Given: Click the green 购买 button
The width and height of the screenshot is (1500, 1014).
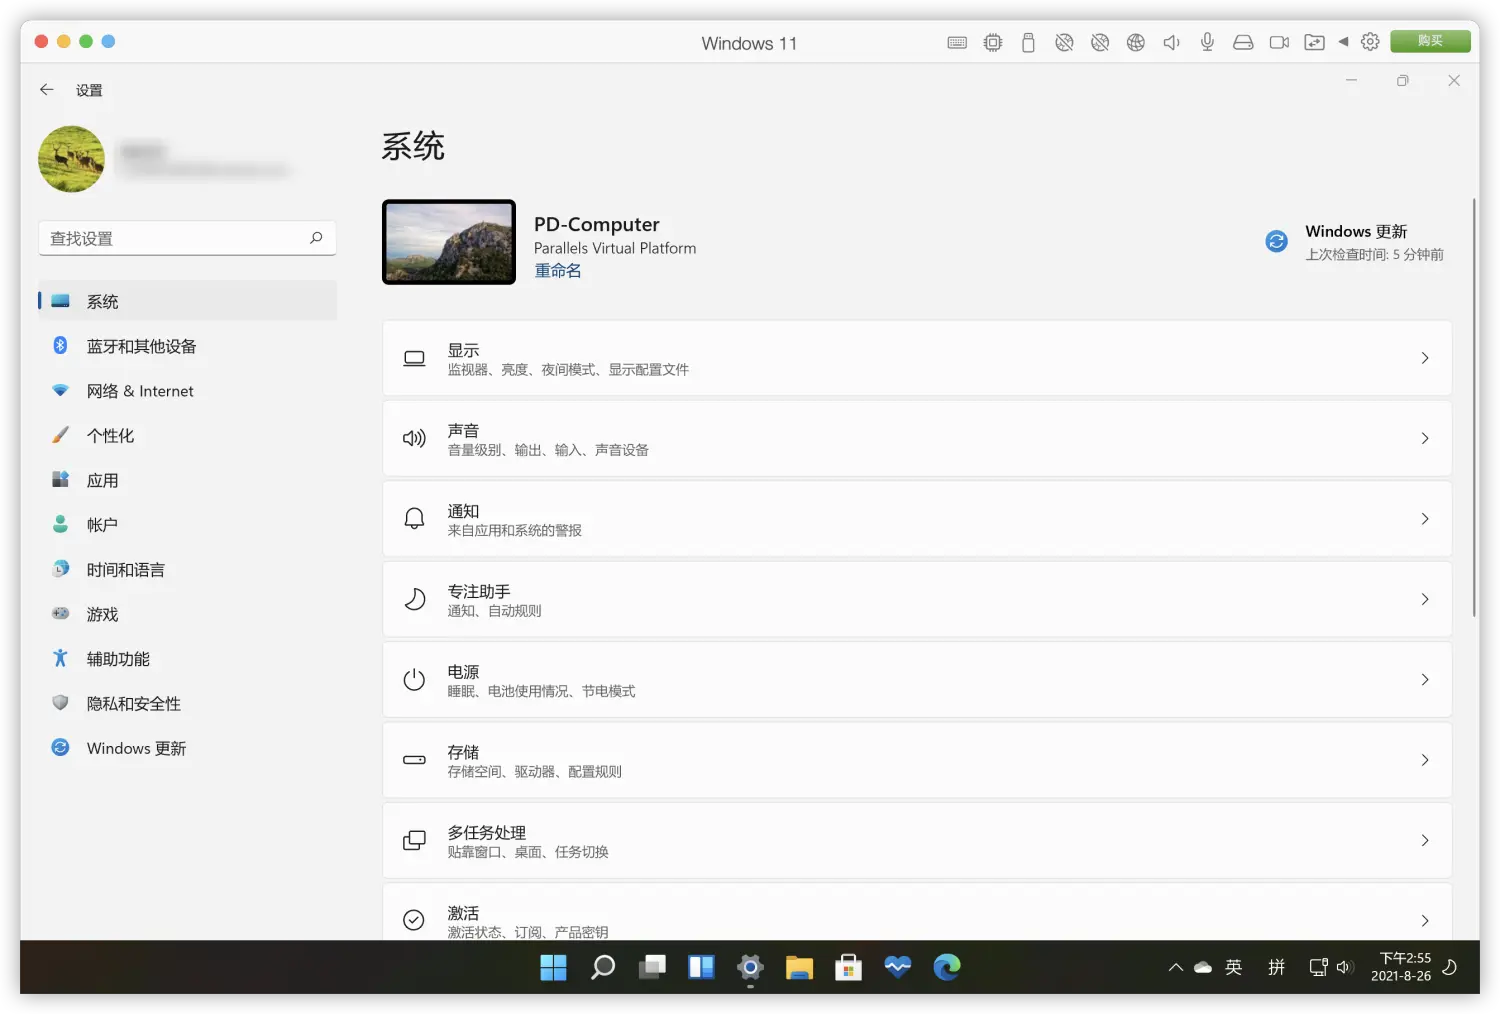Looking at the screenshot, I should (1430, 41).
